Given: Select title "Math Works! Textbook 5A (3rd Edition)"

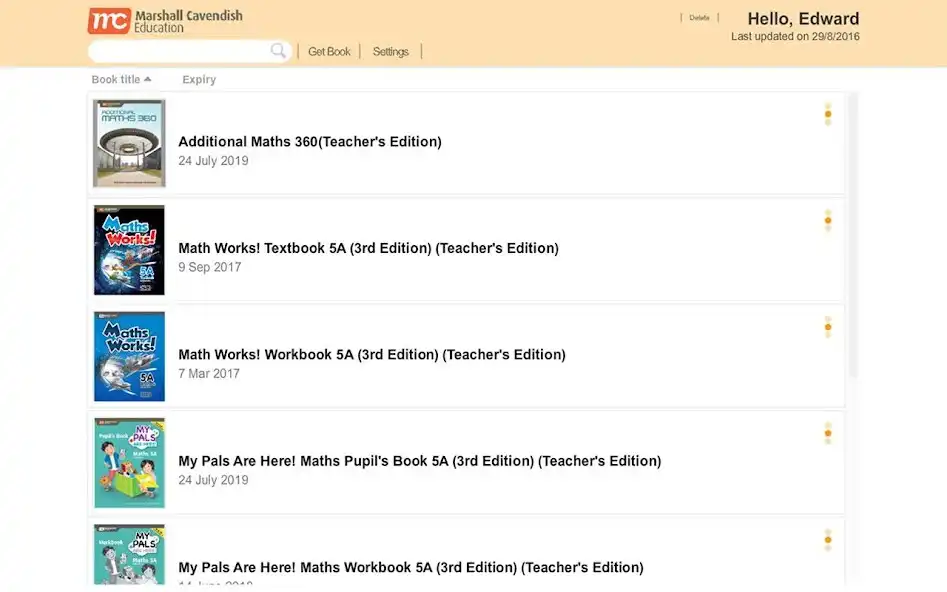Looking at the screenshot, I should [305, 248].
